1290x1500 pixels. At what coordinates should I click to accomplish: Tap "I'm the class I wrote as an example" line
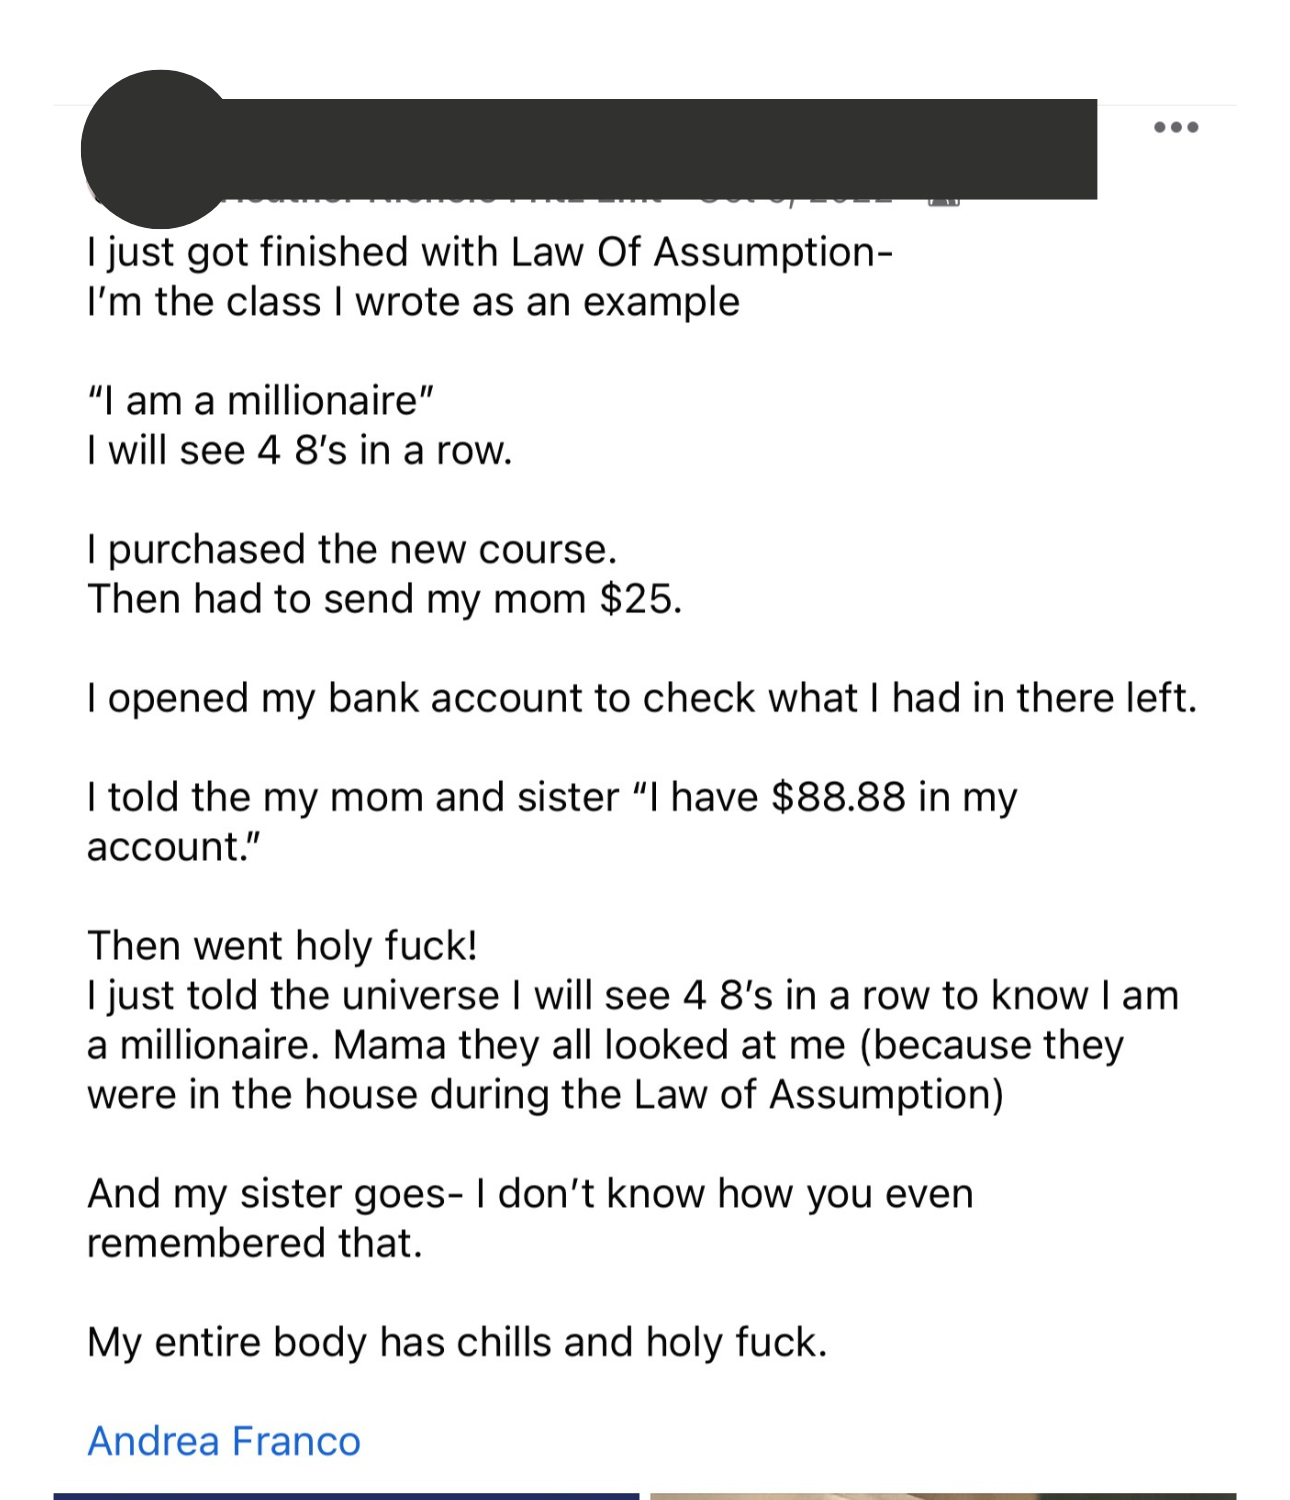click(413, 302)
